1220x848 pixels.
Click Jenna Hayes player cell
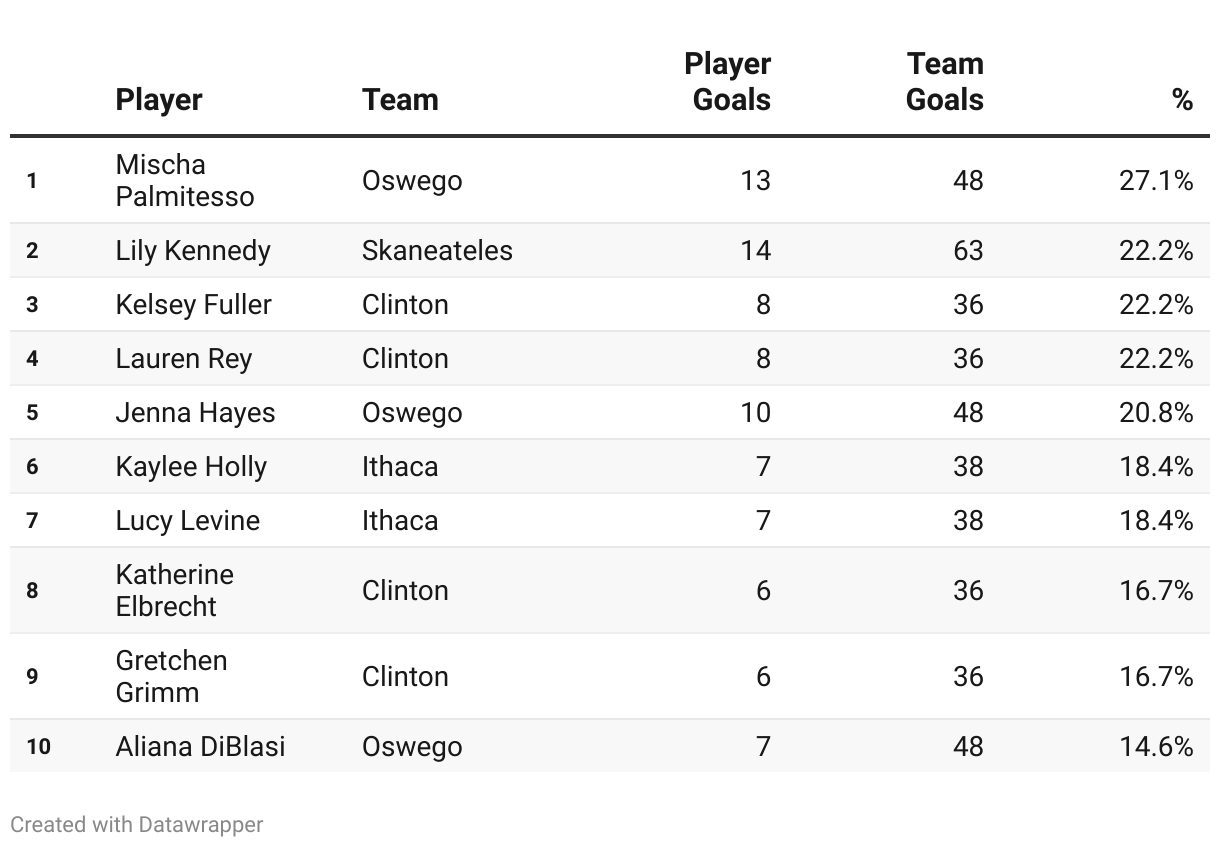(195, 412)
